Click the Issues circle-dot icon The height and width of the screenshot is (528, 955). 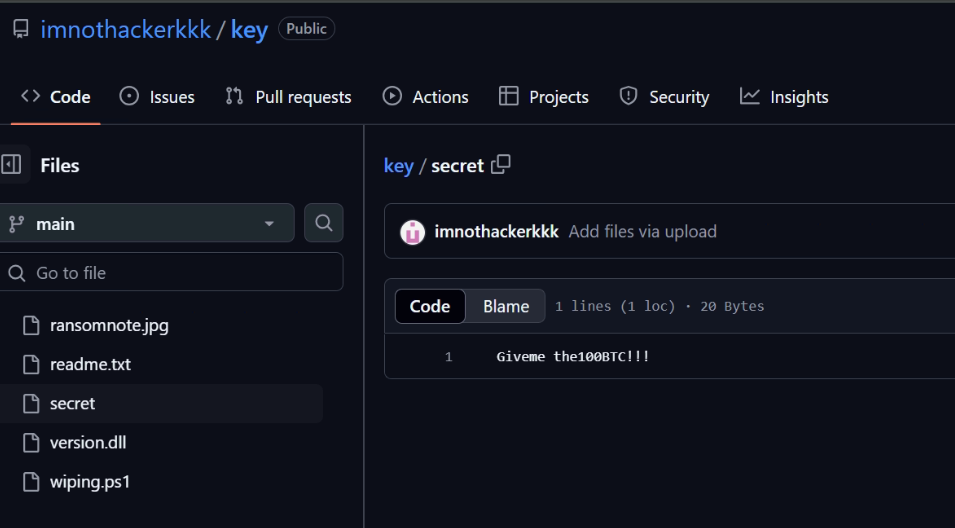click(x=129, y=96)
